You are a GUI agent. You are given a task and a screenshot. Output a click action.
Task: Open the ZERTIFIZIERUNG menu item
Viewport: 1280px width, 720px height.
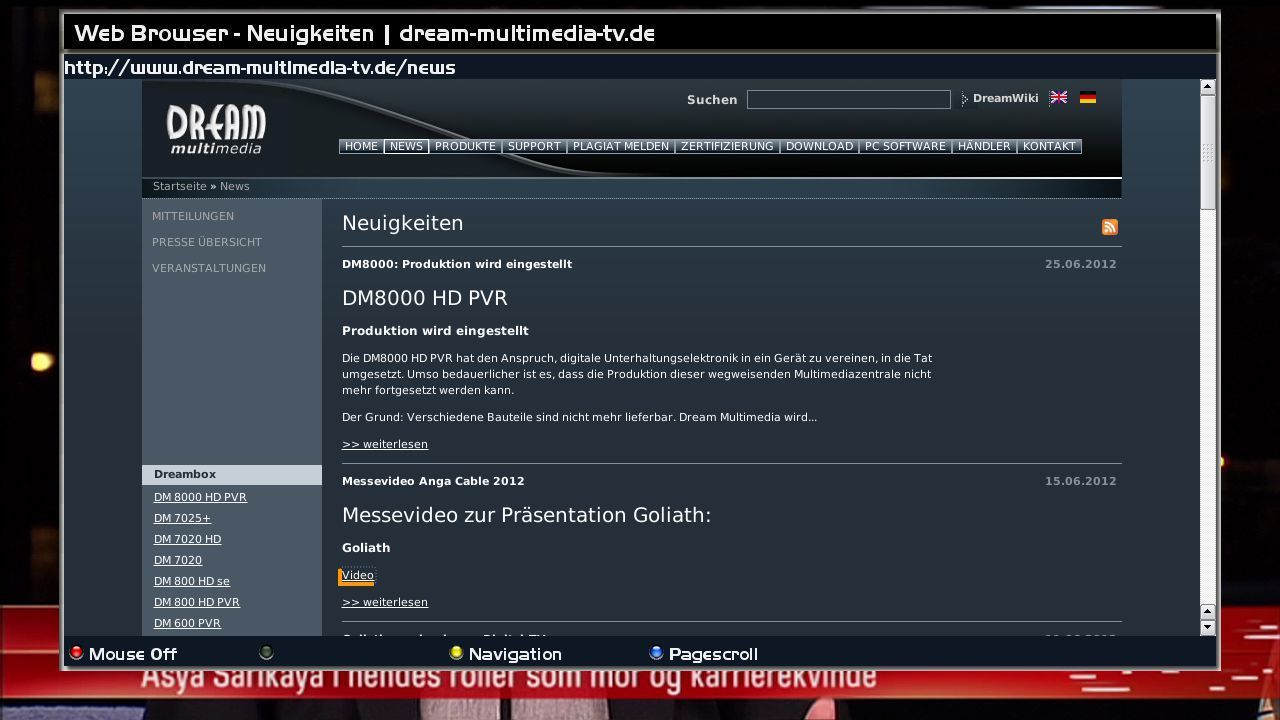[x=727, y=146]
